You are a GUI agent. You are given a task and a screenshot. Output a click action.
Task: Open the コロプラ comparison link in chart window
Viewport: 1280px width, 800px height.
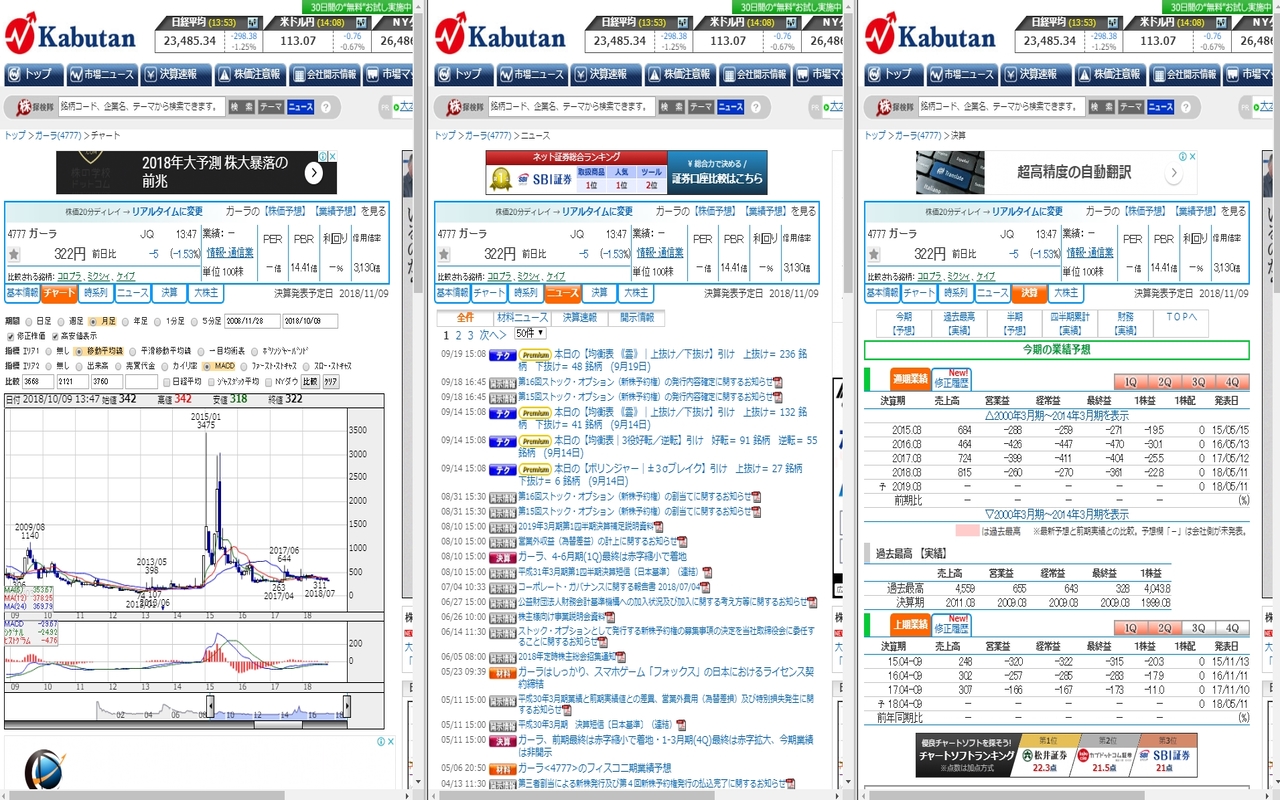69,276
